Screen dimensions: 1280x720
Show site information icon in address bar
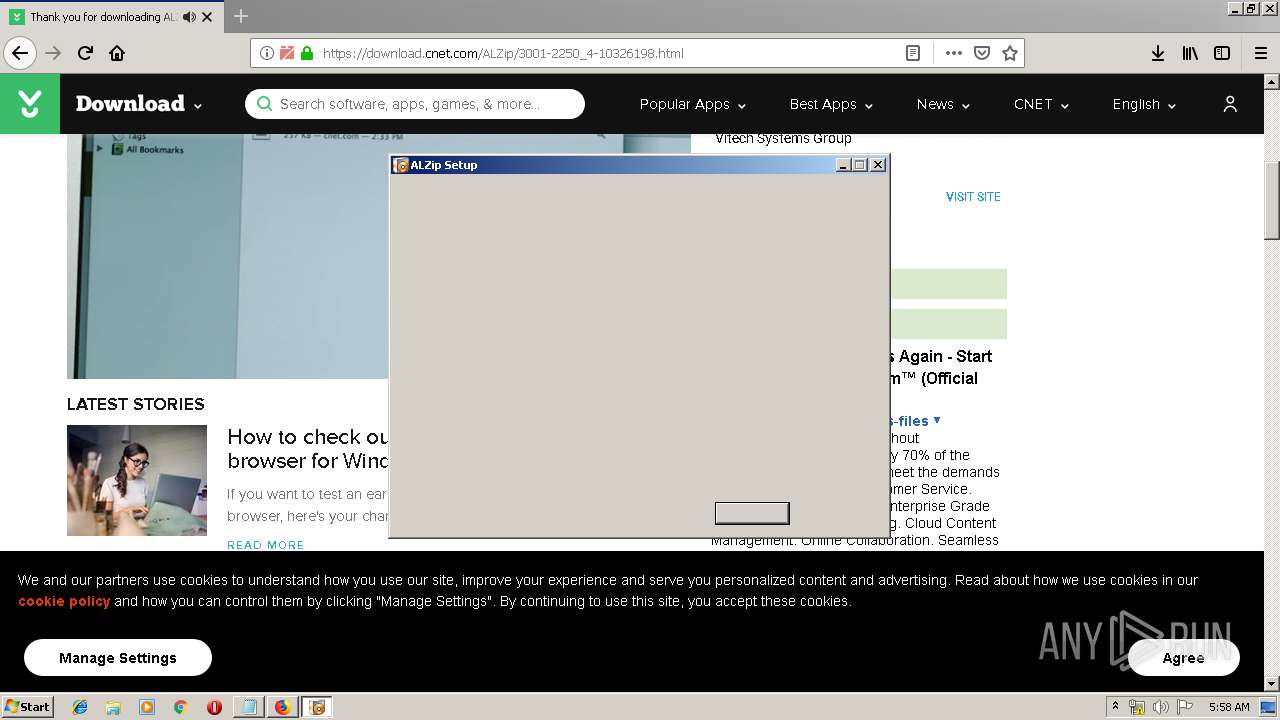click(x=267, y=53)
